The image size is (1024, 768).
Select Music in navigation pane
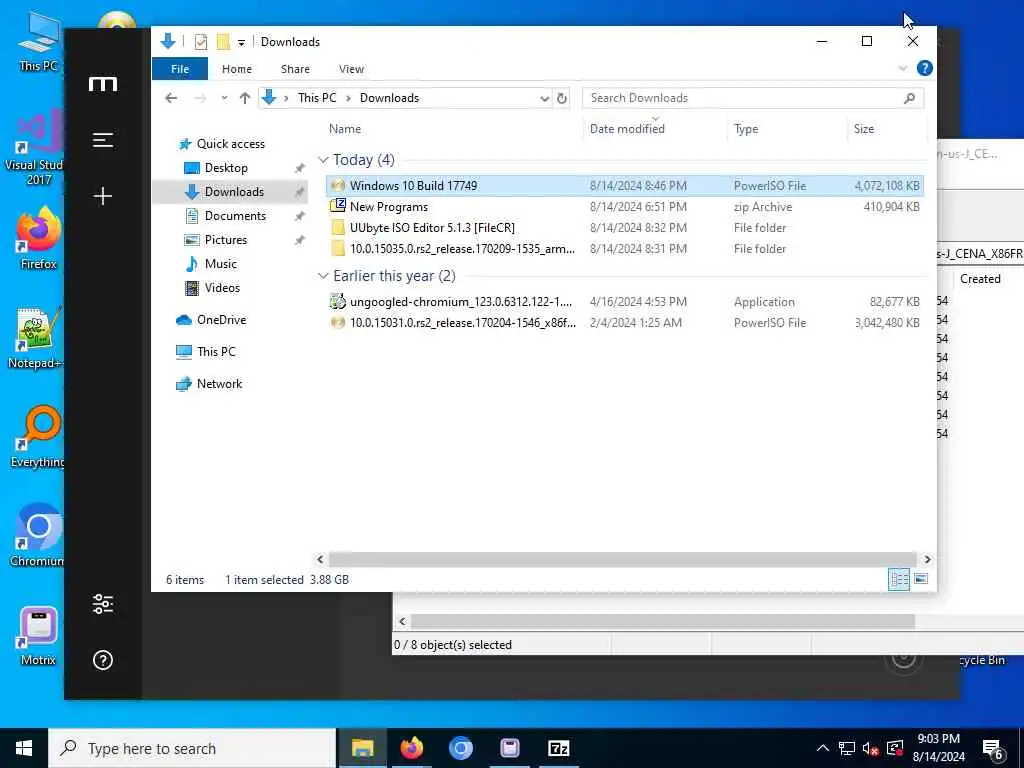point(220,264)
